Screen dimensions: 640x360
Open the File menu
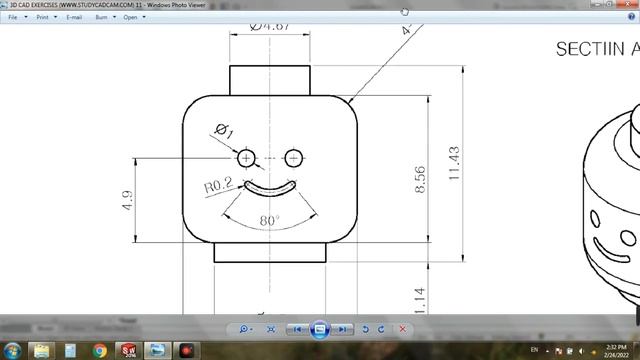pos(13,17)
